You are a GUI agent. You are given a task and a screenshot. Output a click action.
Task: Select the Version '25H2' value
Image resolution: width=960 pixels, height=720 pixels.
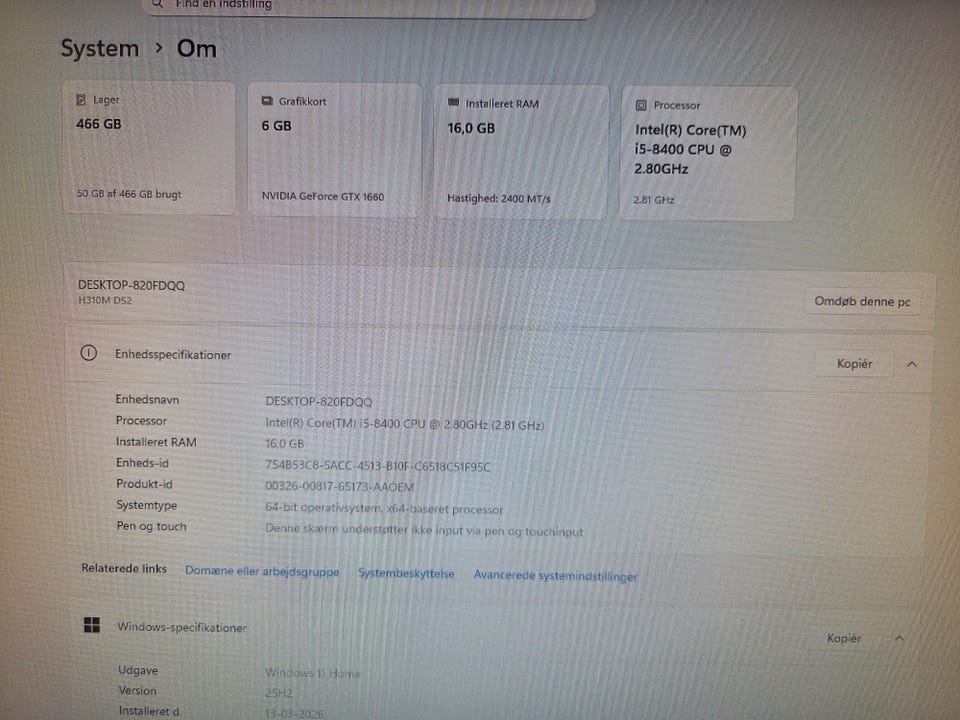pyautogui.click(x=279, y=693)
